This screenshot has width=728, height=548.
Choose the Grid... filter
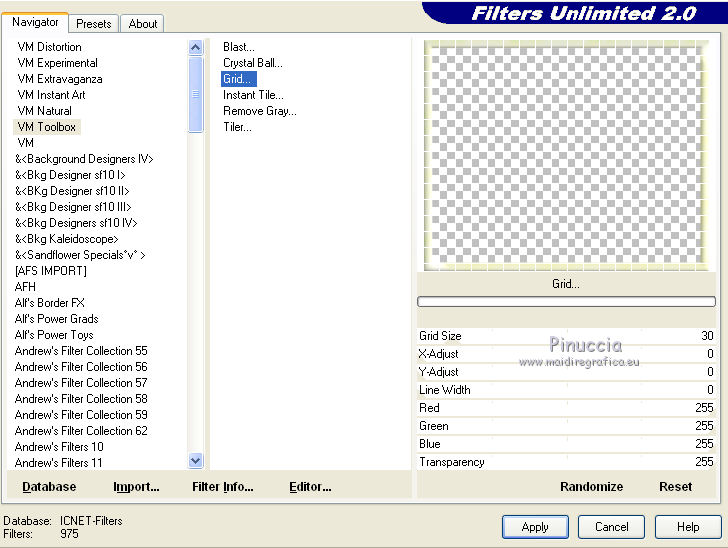pyautogui.click(x=239, y=79)
